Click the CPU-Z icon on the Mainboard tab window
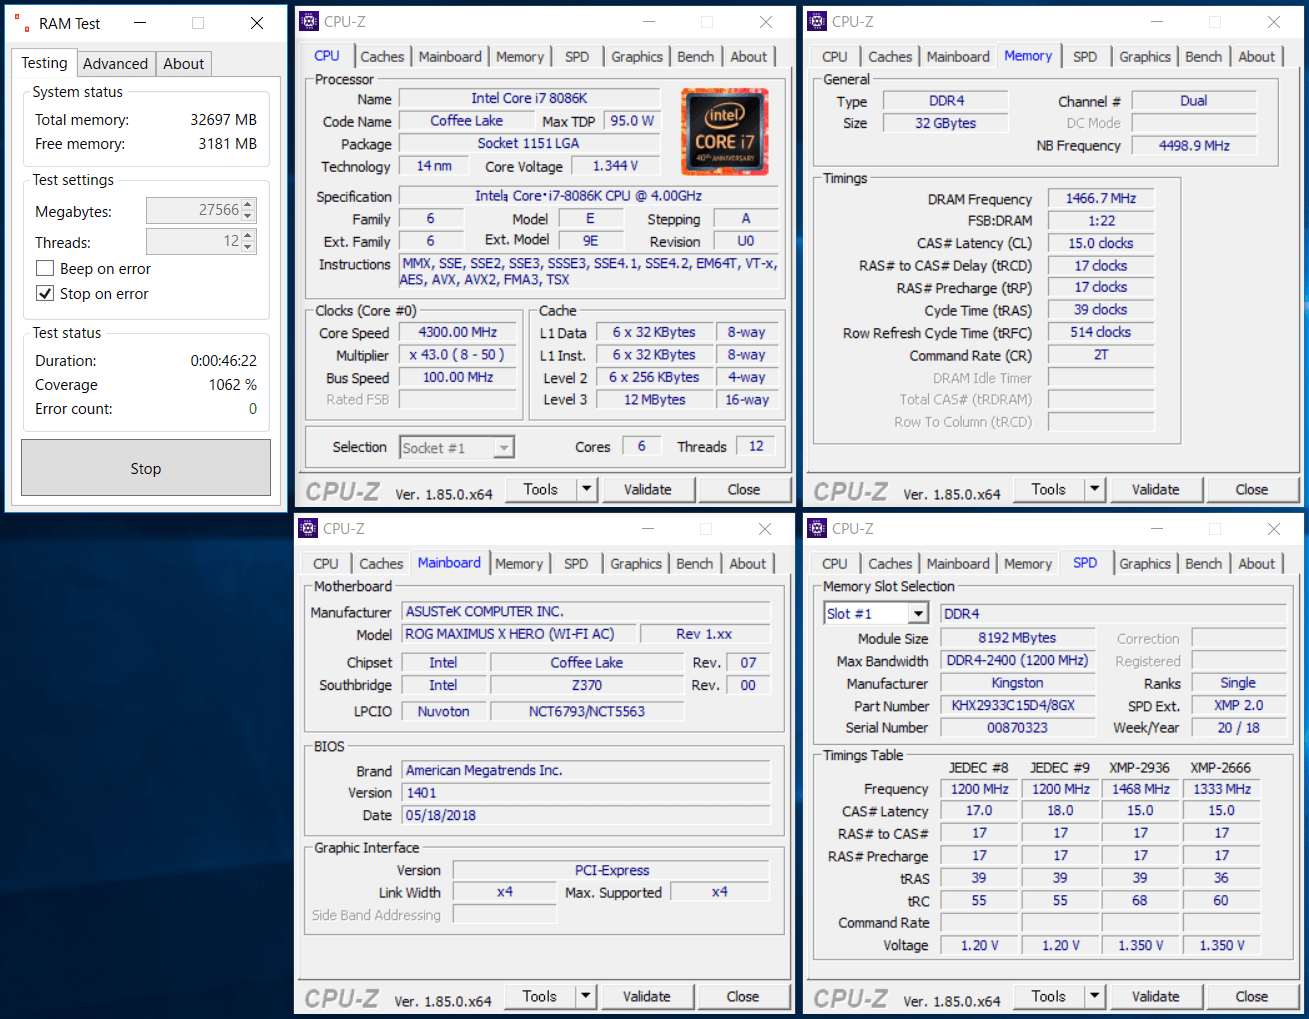Screen dimensions: 1309x1019 [308, 528]
